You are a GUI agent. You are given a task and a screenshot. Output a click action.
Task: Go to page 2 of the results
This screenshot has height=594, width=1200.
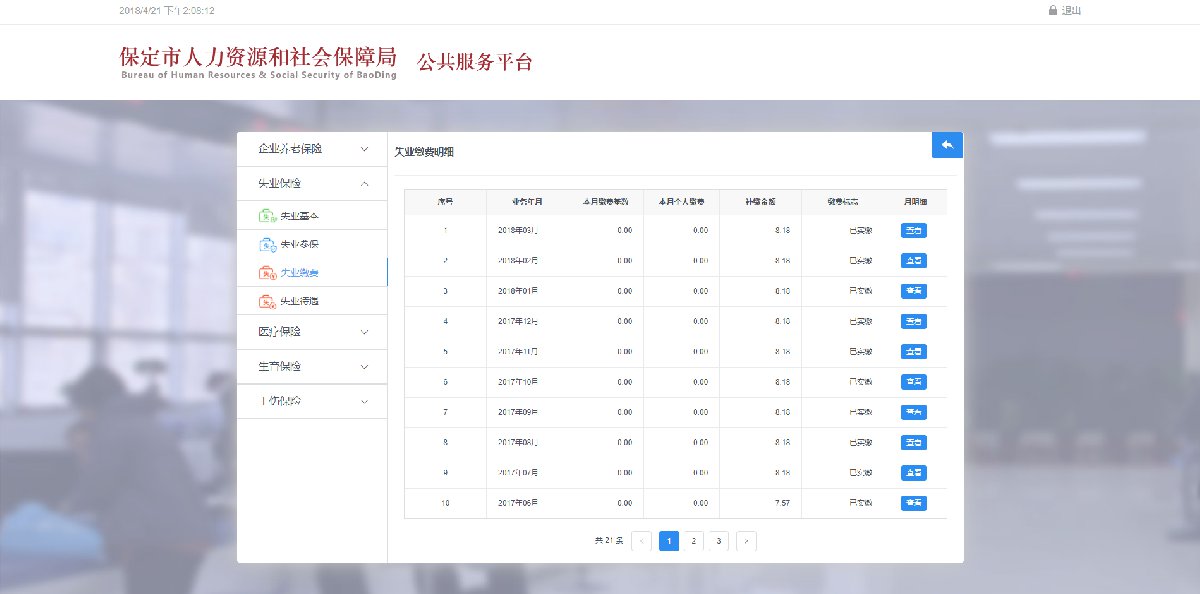click(x=694, y=541)
